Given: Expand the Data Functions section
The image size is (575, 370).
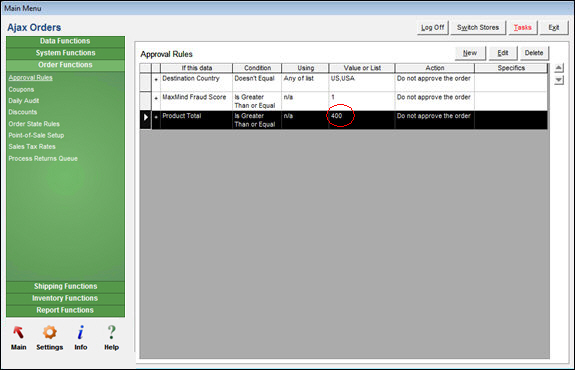Looking at the screenshot, I should [65, 41].
